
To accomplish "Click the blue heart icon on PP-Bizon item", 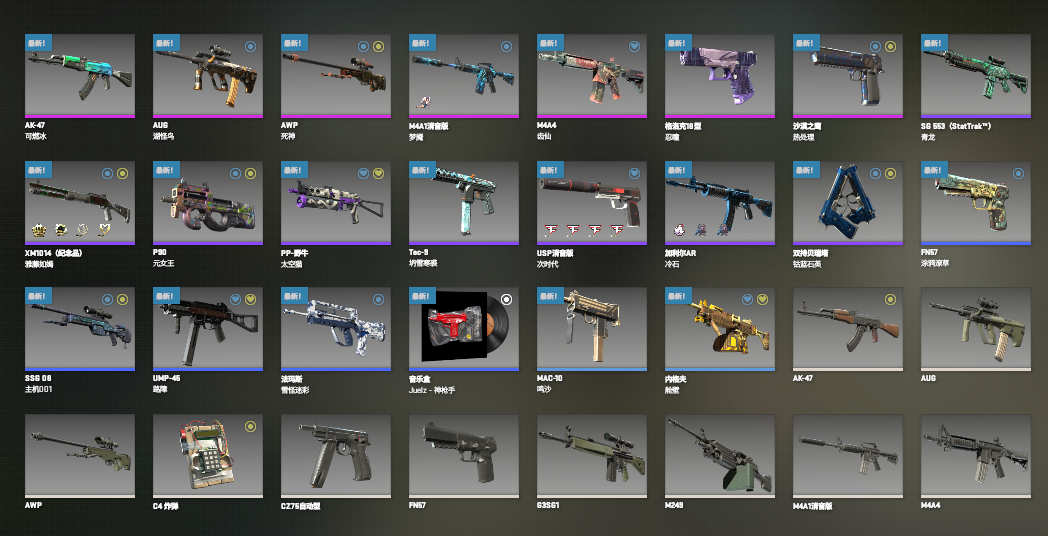I will pos(363,173).
